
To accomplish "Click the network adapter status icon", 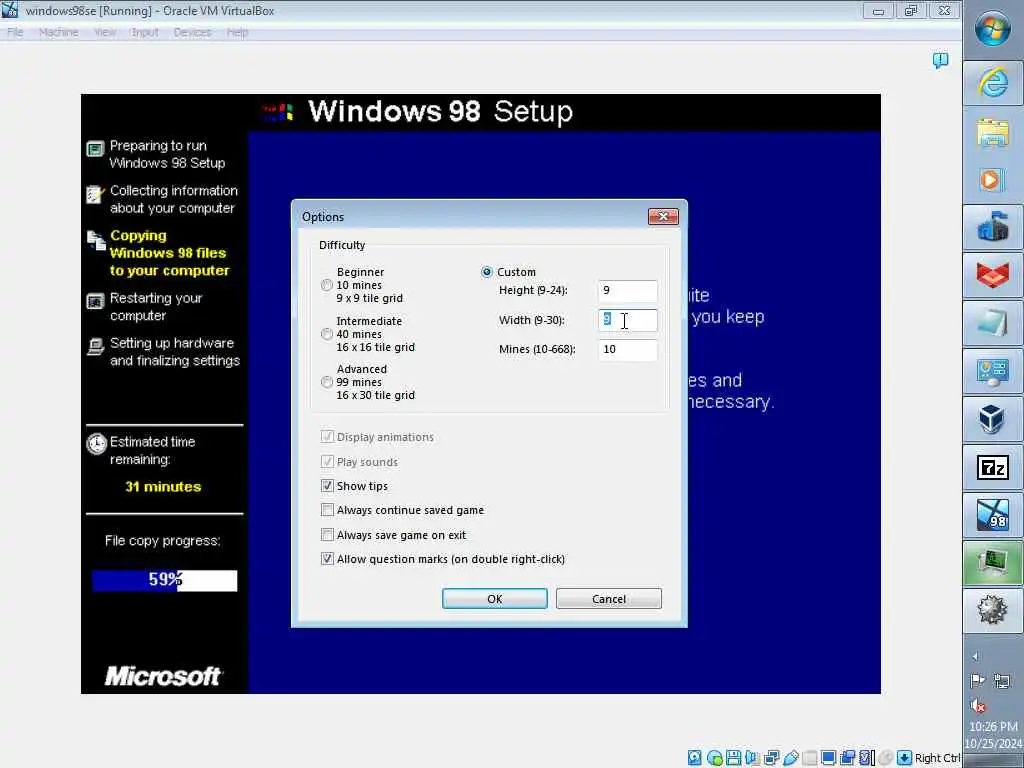I will coord(771,758).
